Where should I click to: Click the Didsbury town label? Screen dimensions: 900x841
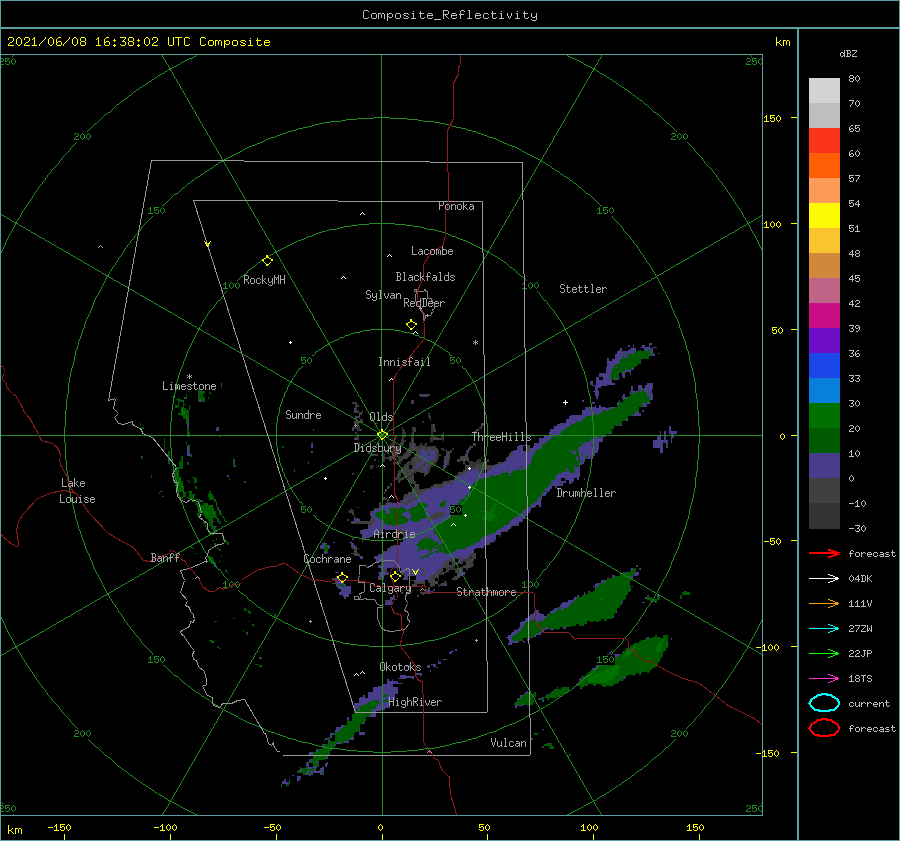pos(377,448)
